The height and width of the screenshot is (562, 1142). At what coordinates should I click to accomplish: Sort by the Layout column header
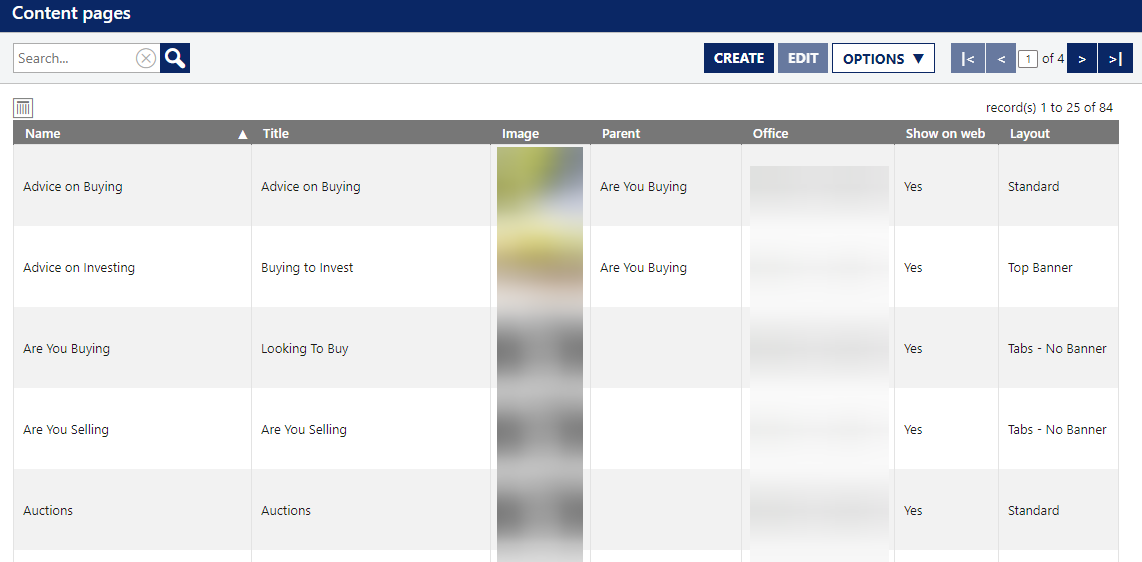click(x=1030, y=134)
